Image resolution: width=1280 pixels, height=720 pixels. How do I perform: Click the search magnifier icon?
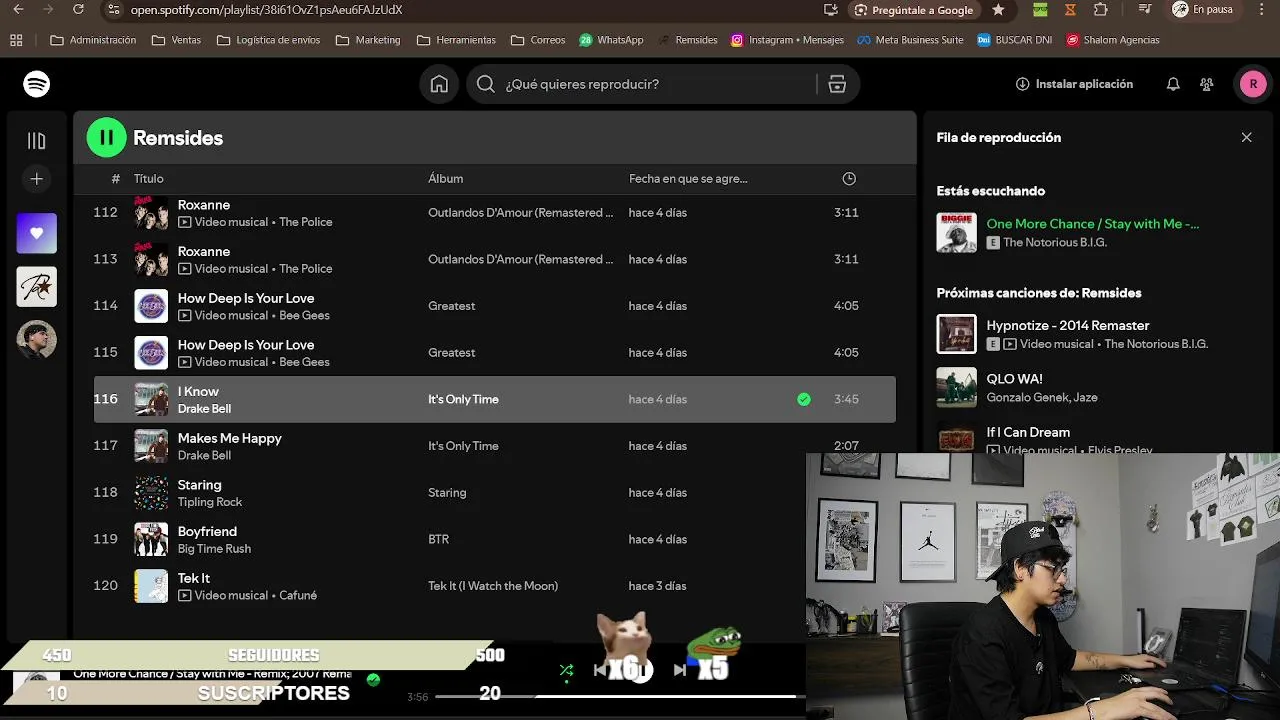point(486,84)
